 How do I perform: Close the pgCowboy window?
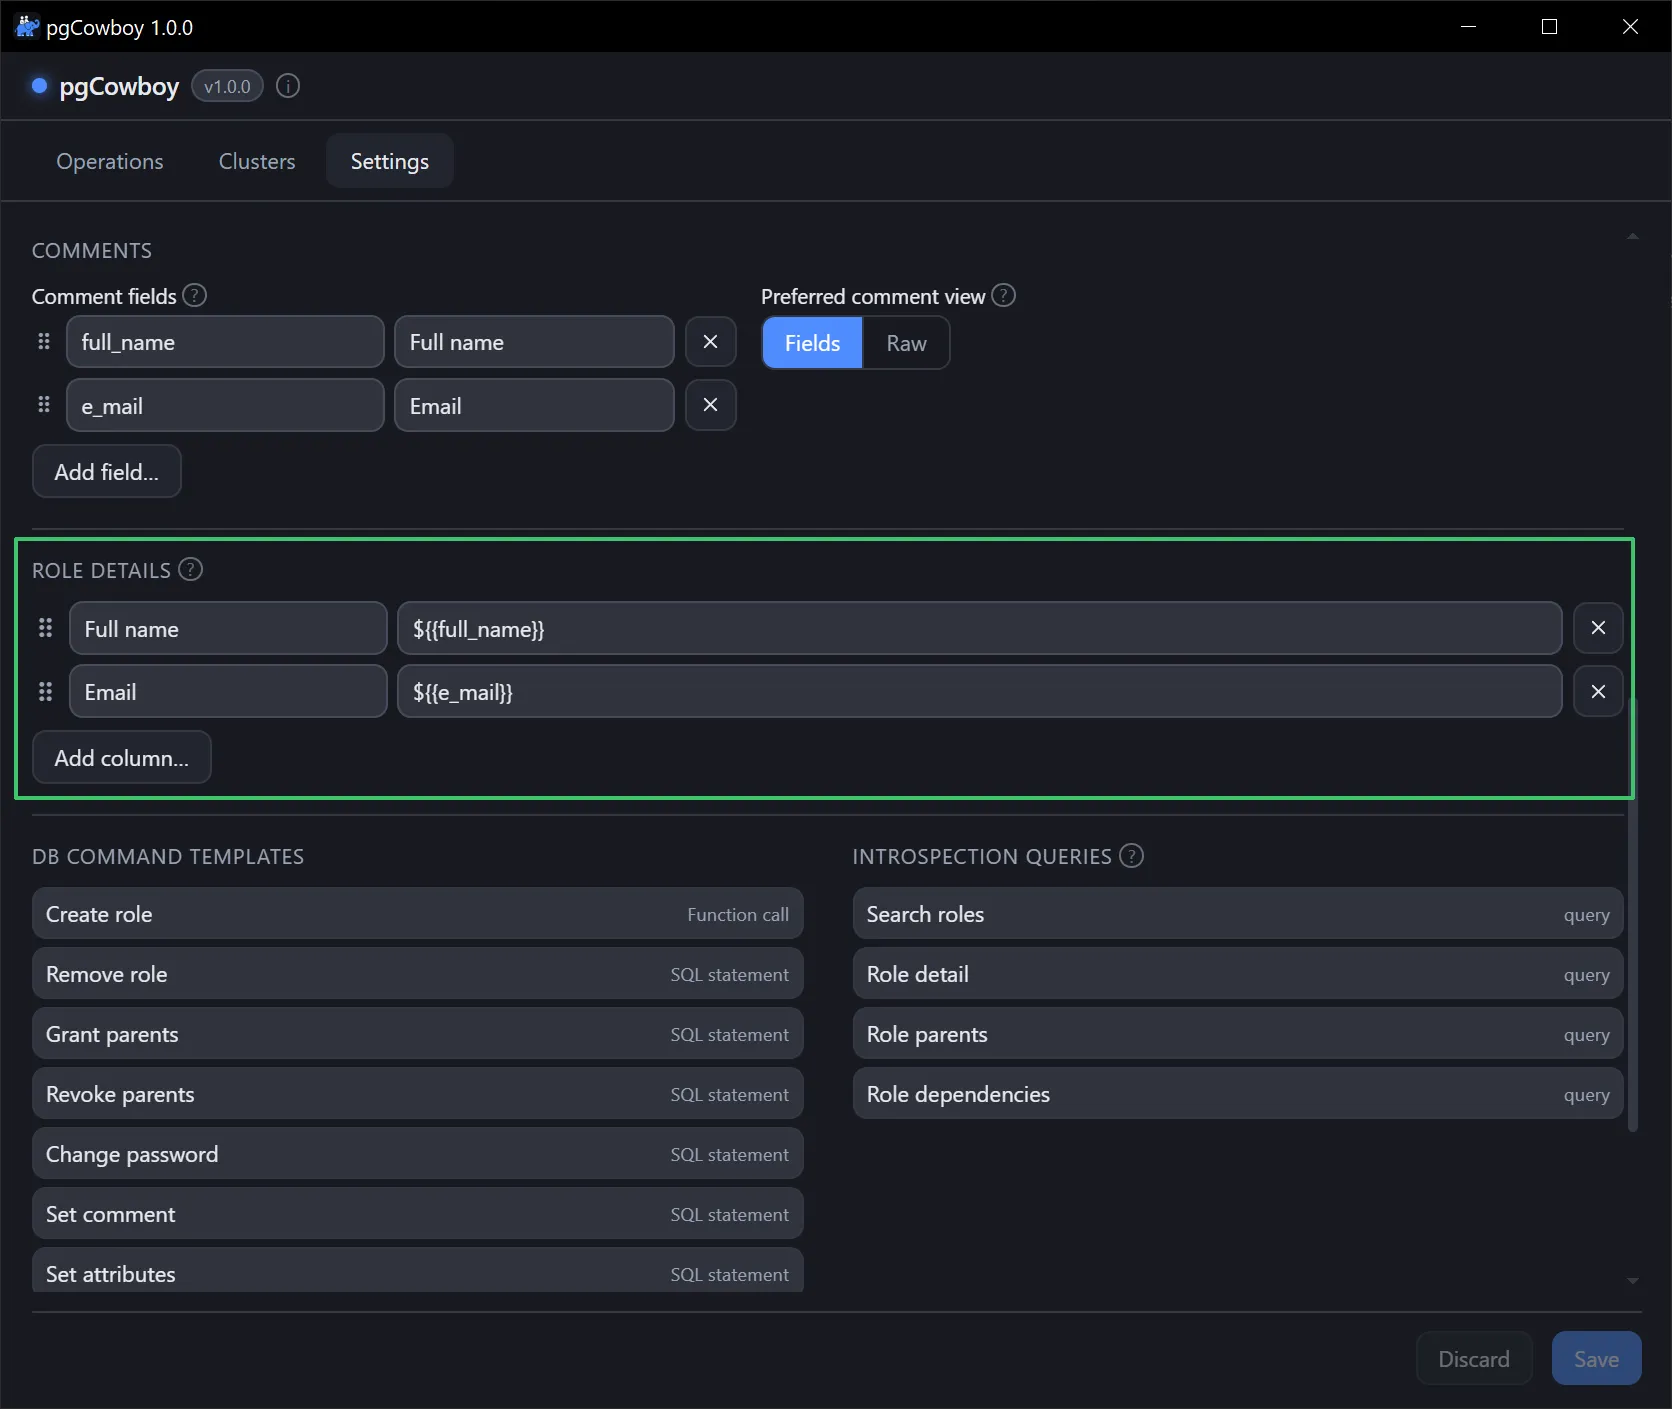point(1630,27)
